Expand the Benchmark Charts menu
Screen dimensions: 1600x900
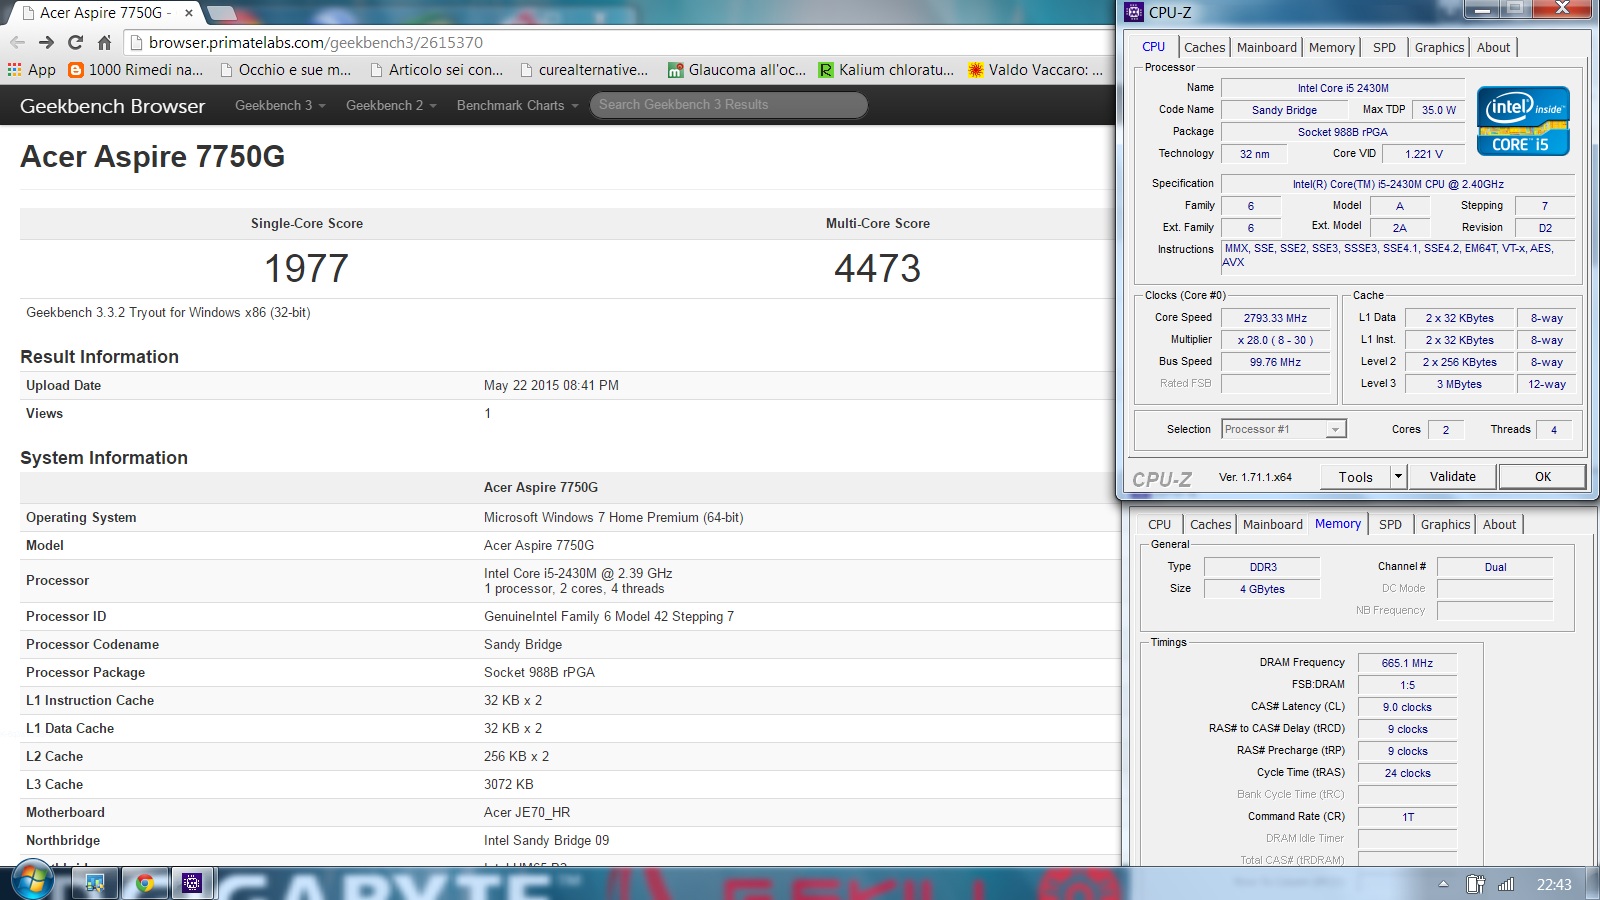[x=517, y=105]
